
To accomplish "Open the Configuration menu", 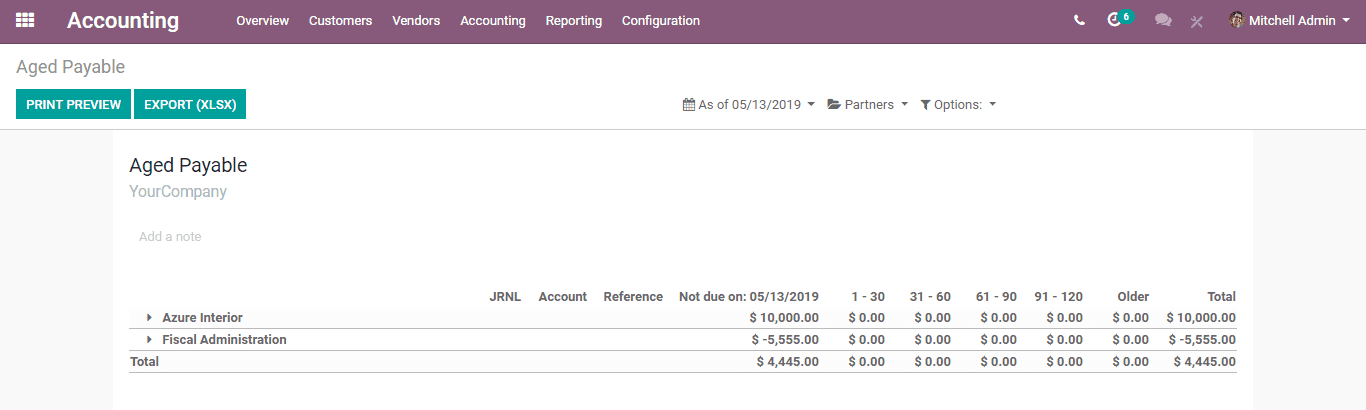I will (x=661, y=20).
